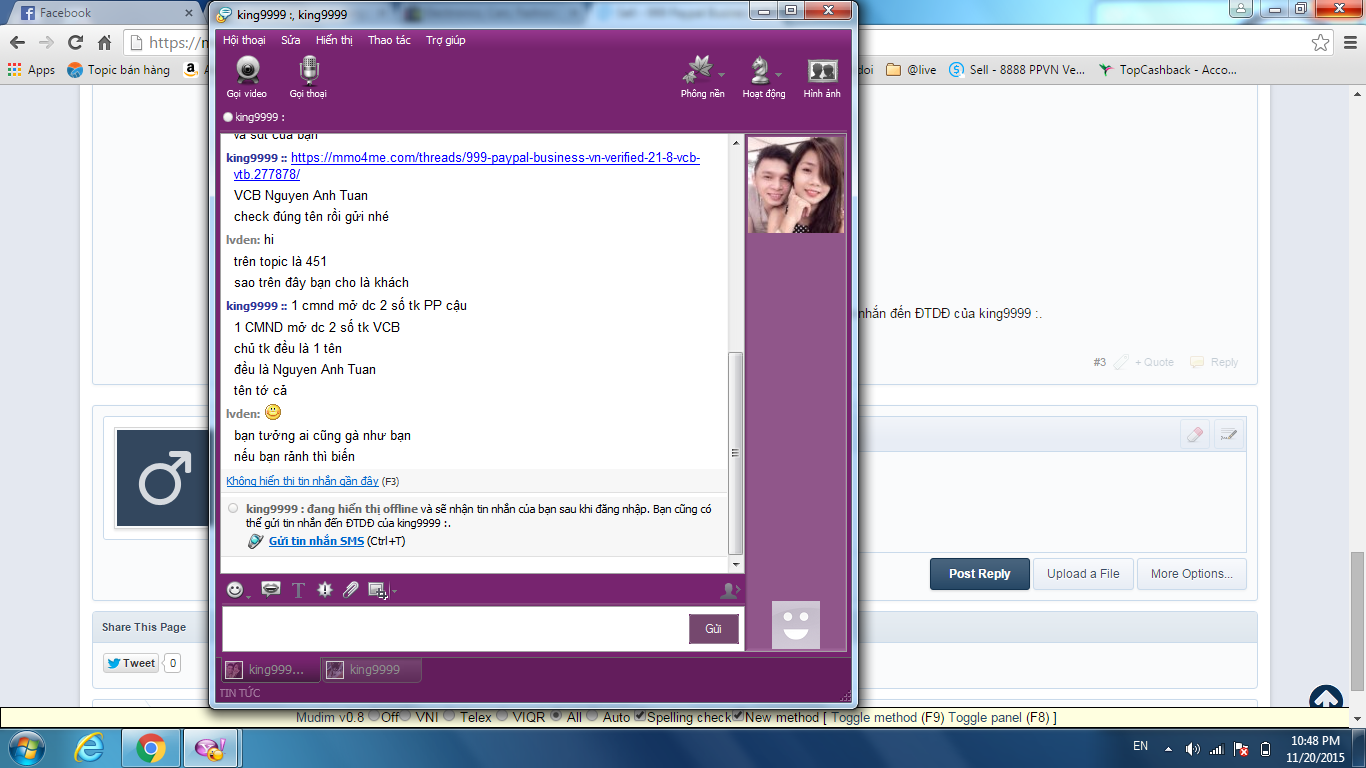The width and height of the screenshot is (1366, 768).
Task: Click the volume speaker tray icon
Action: (1192, 749)
